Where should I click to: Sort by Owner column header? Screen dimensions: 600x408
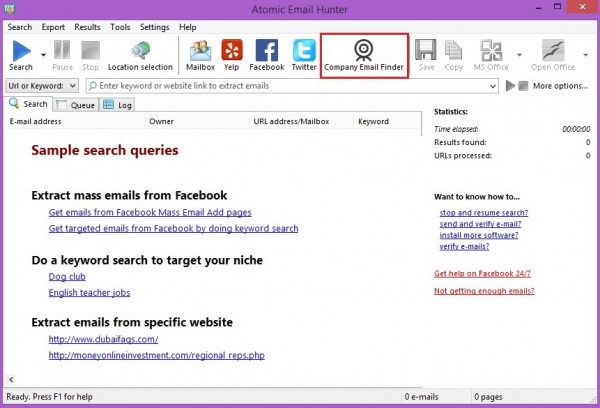(197, 121)
